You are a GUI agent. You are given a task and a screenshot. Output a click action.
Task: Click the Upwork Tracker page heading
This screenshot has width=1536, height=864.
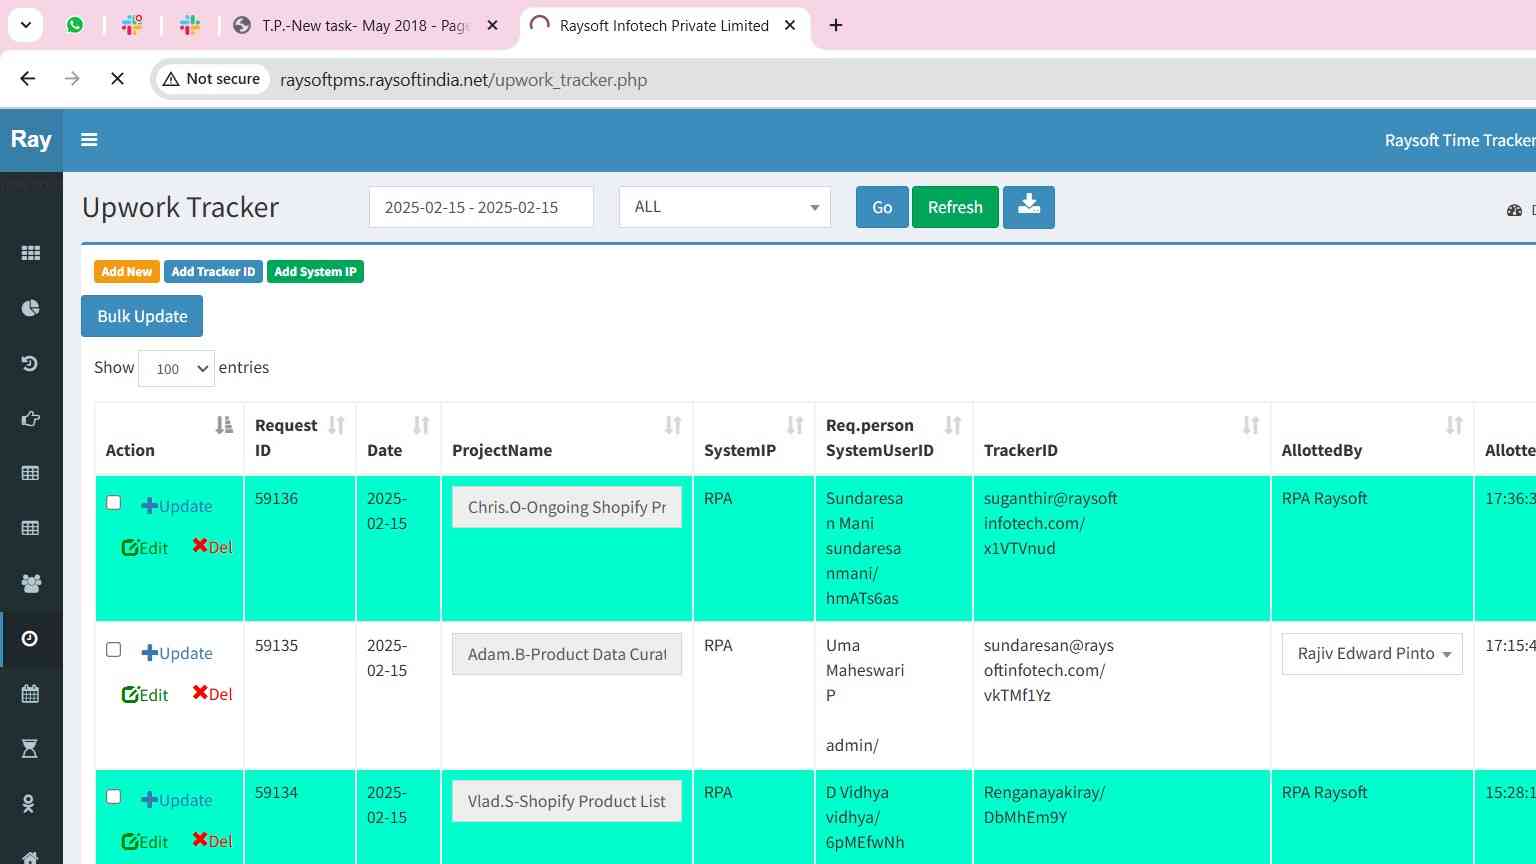click(x=180, y=207)
